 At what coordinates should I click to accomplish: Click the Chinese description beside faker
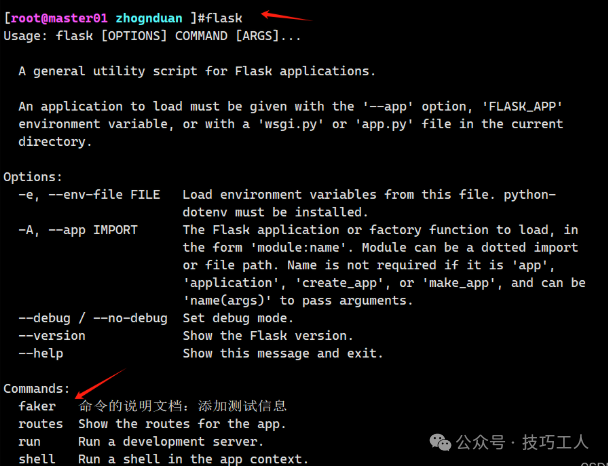[182, 406]
